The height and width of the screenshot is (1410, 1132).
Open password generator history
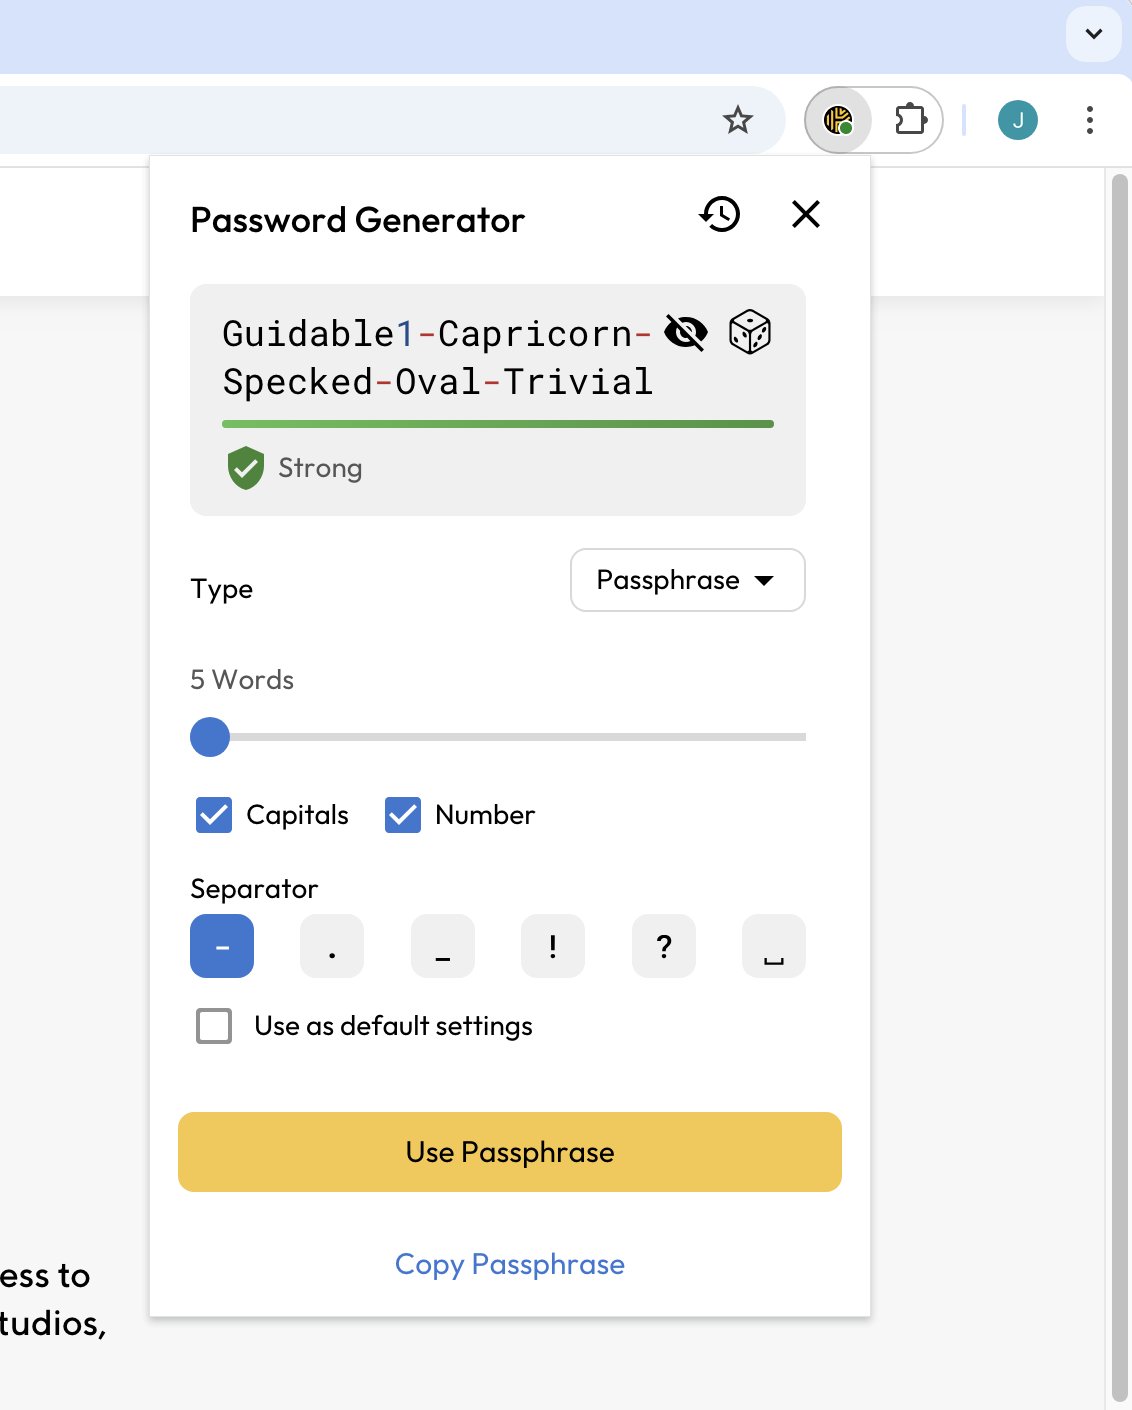click(720, 214)
